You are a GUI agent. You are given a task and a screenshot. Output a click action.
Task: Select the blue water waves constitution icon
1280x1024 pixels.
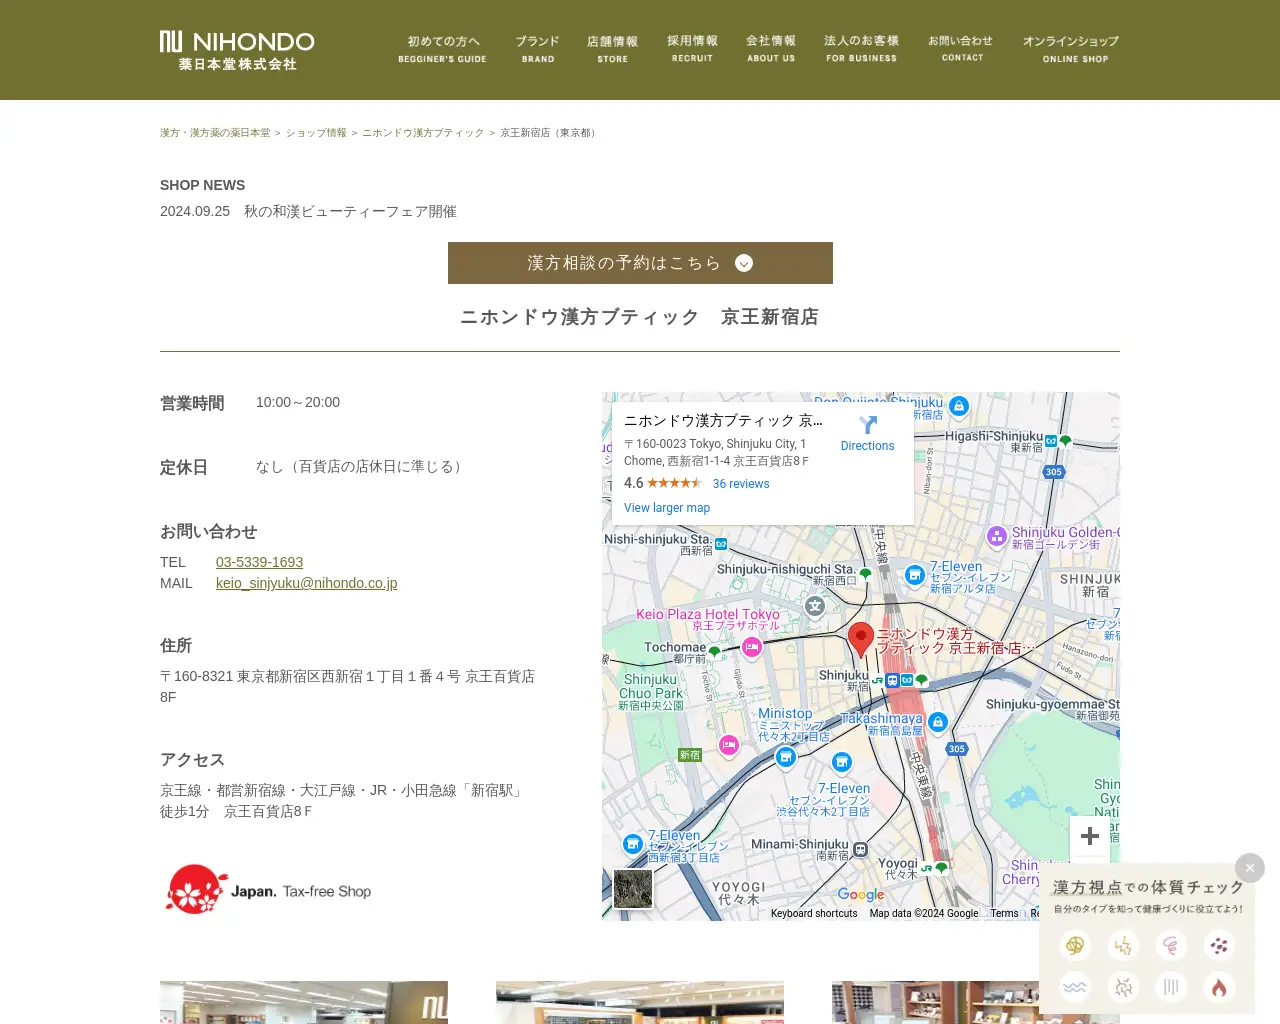pos(1075,987)
